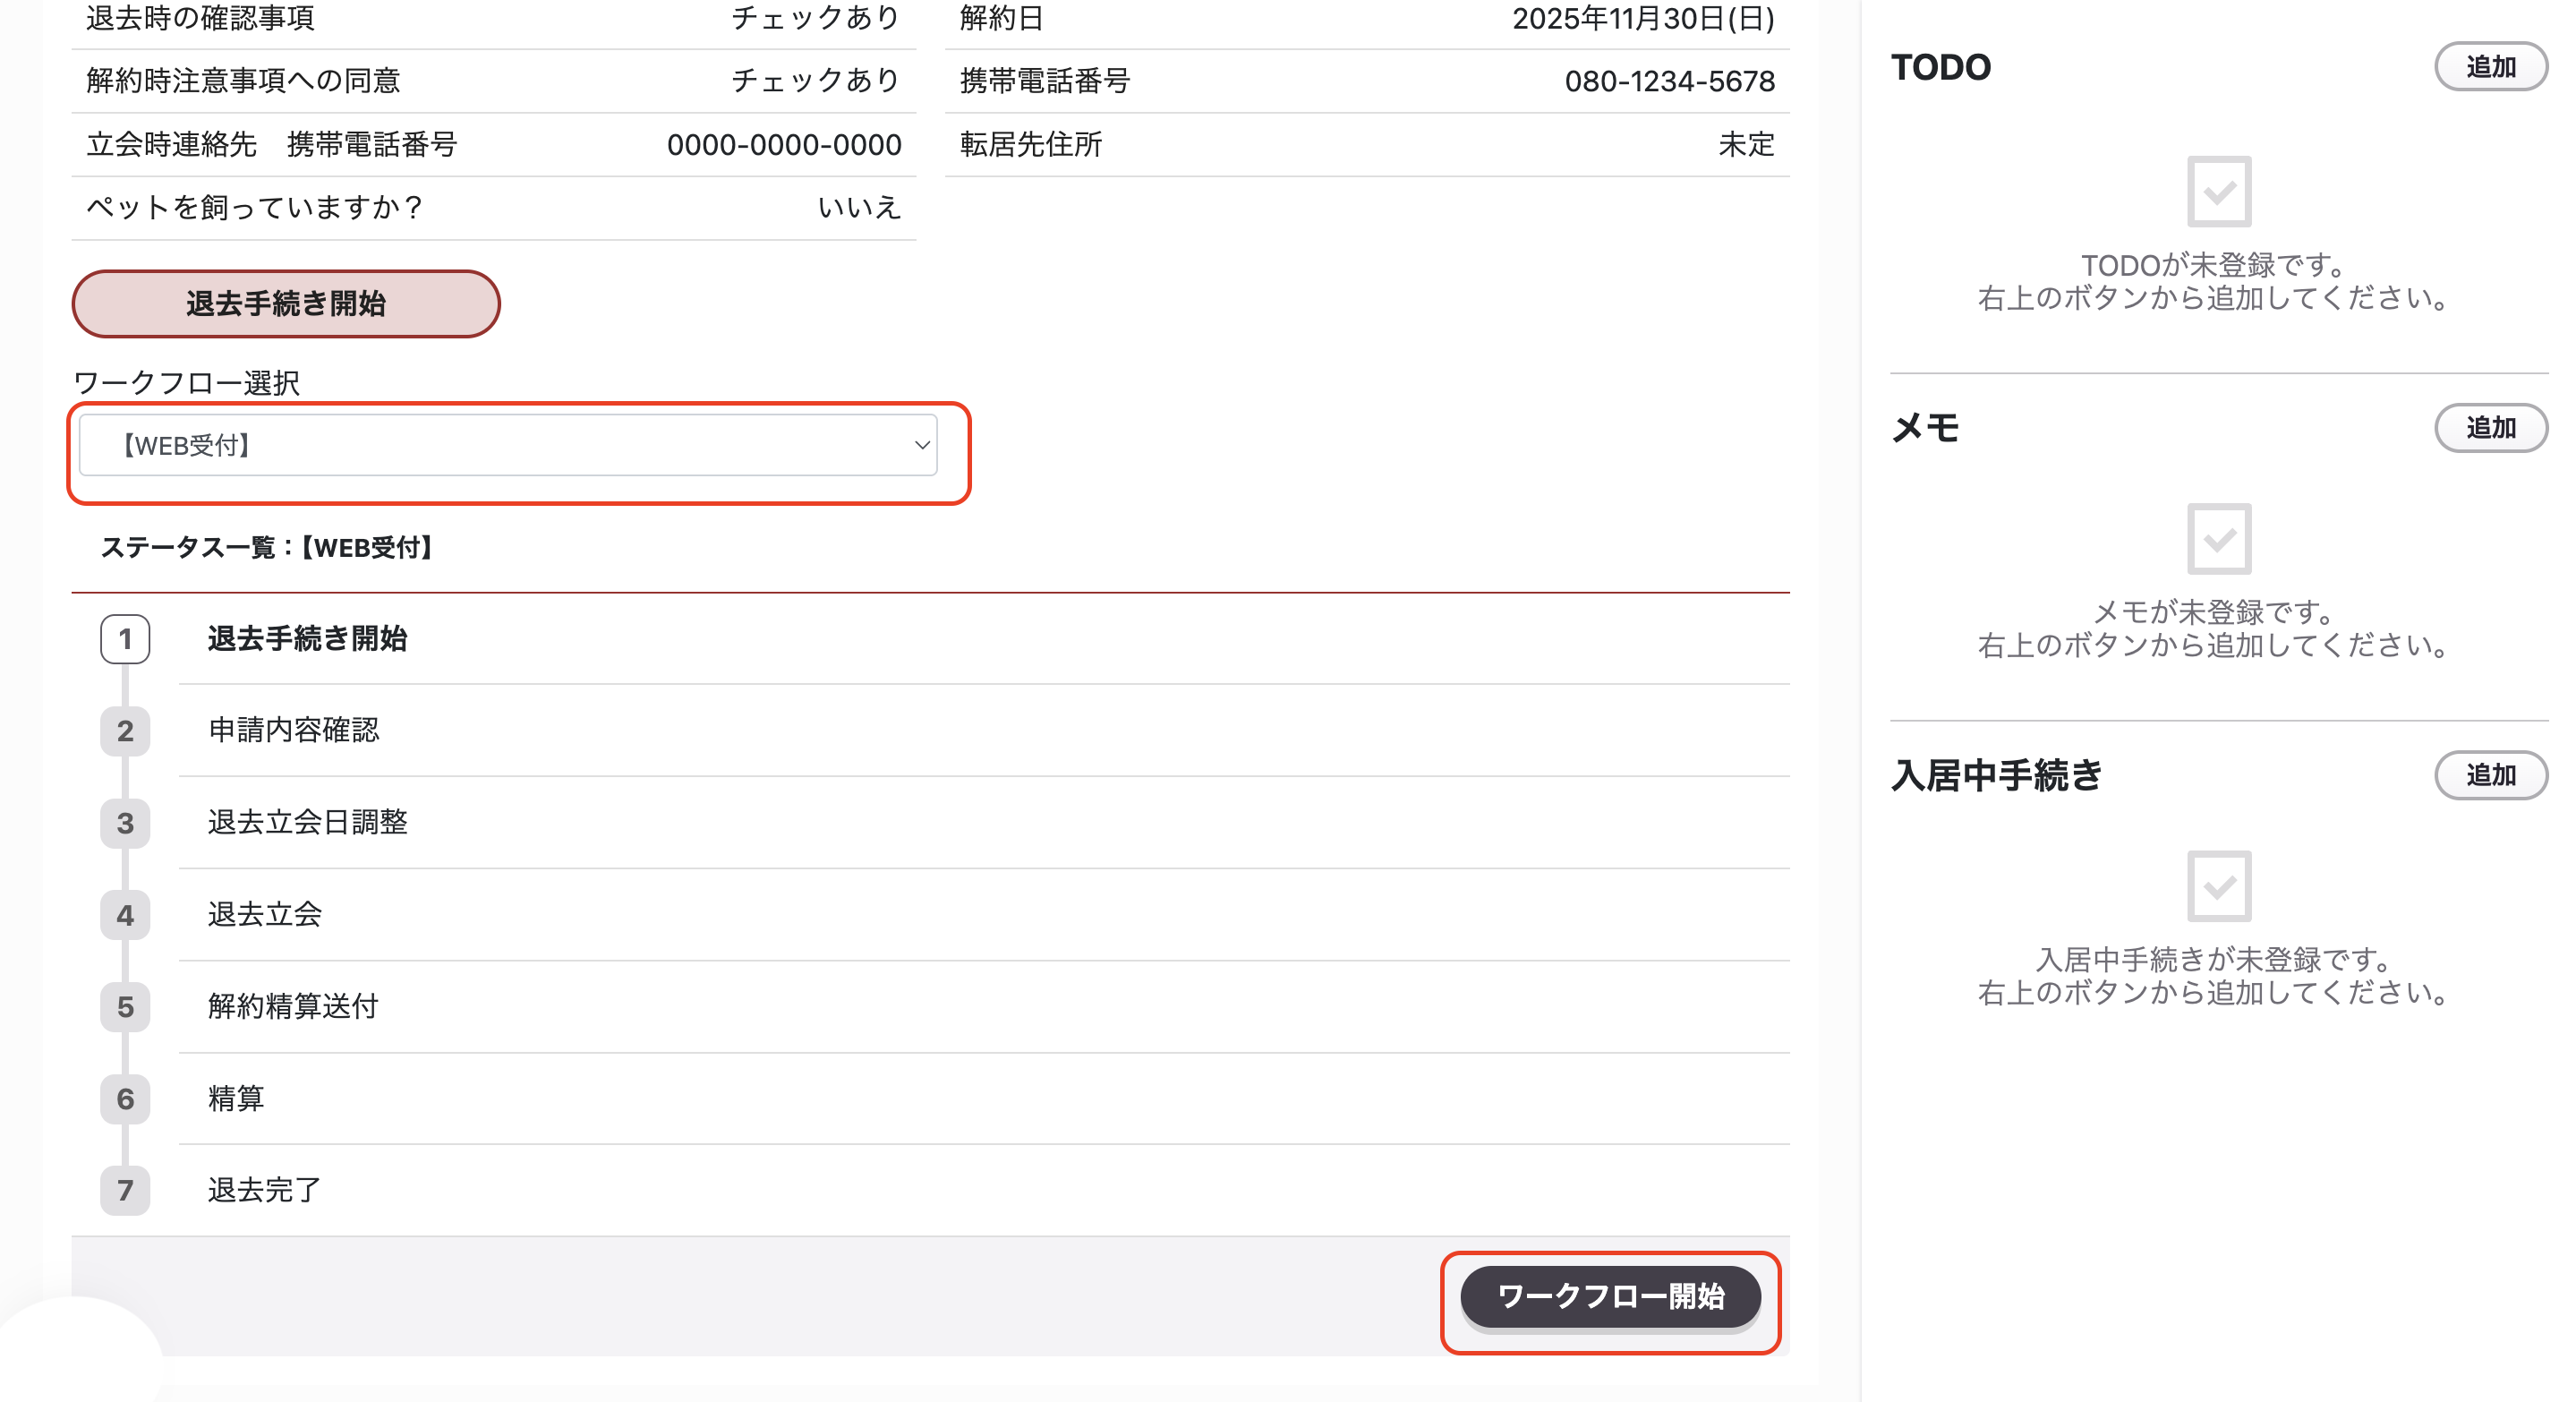Select step 1 number badge

click(x=125, y=639)
